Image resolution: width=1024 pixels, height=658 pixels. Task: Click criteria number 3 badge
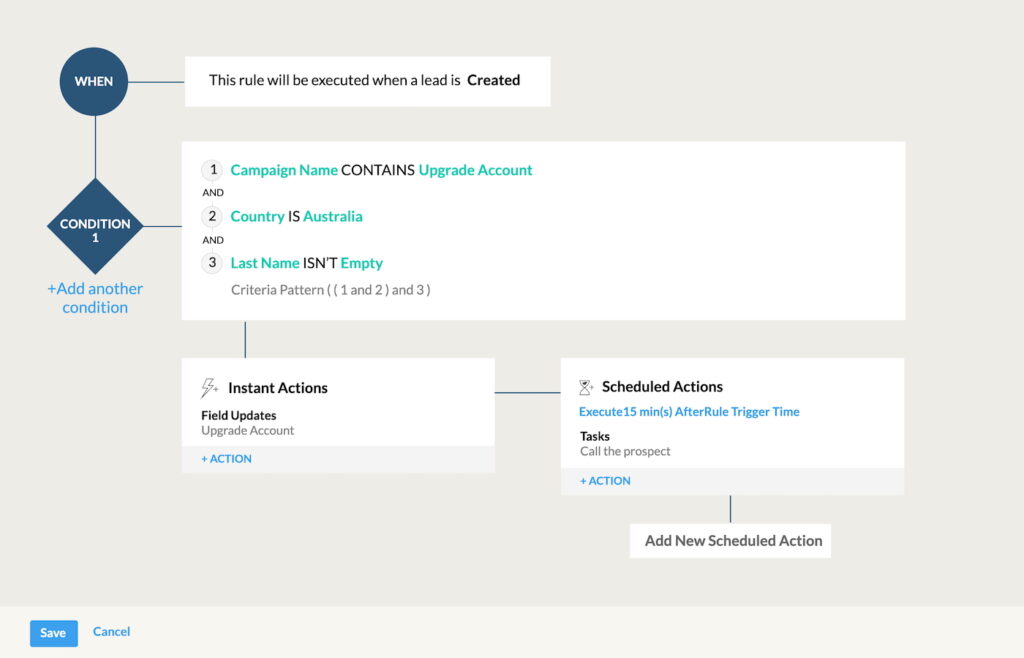pyautogui.click(x=212, y=263)
